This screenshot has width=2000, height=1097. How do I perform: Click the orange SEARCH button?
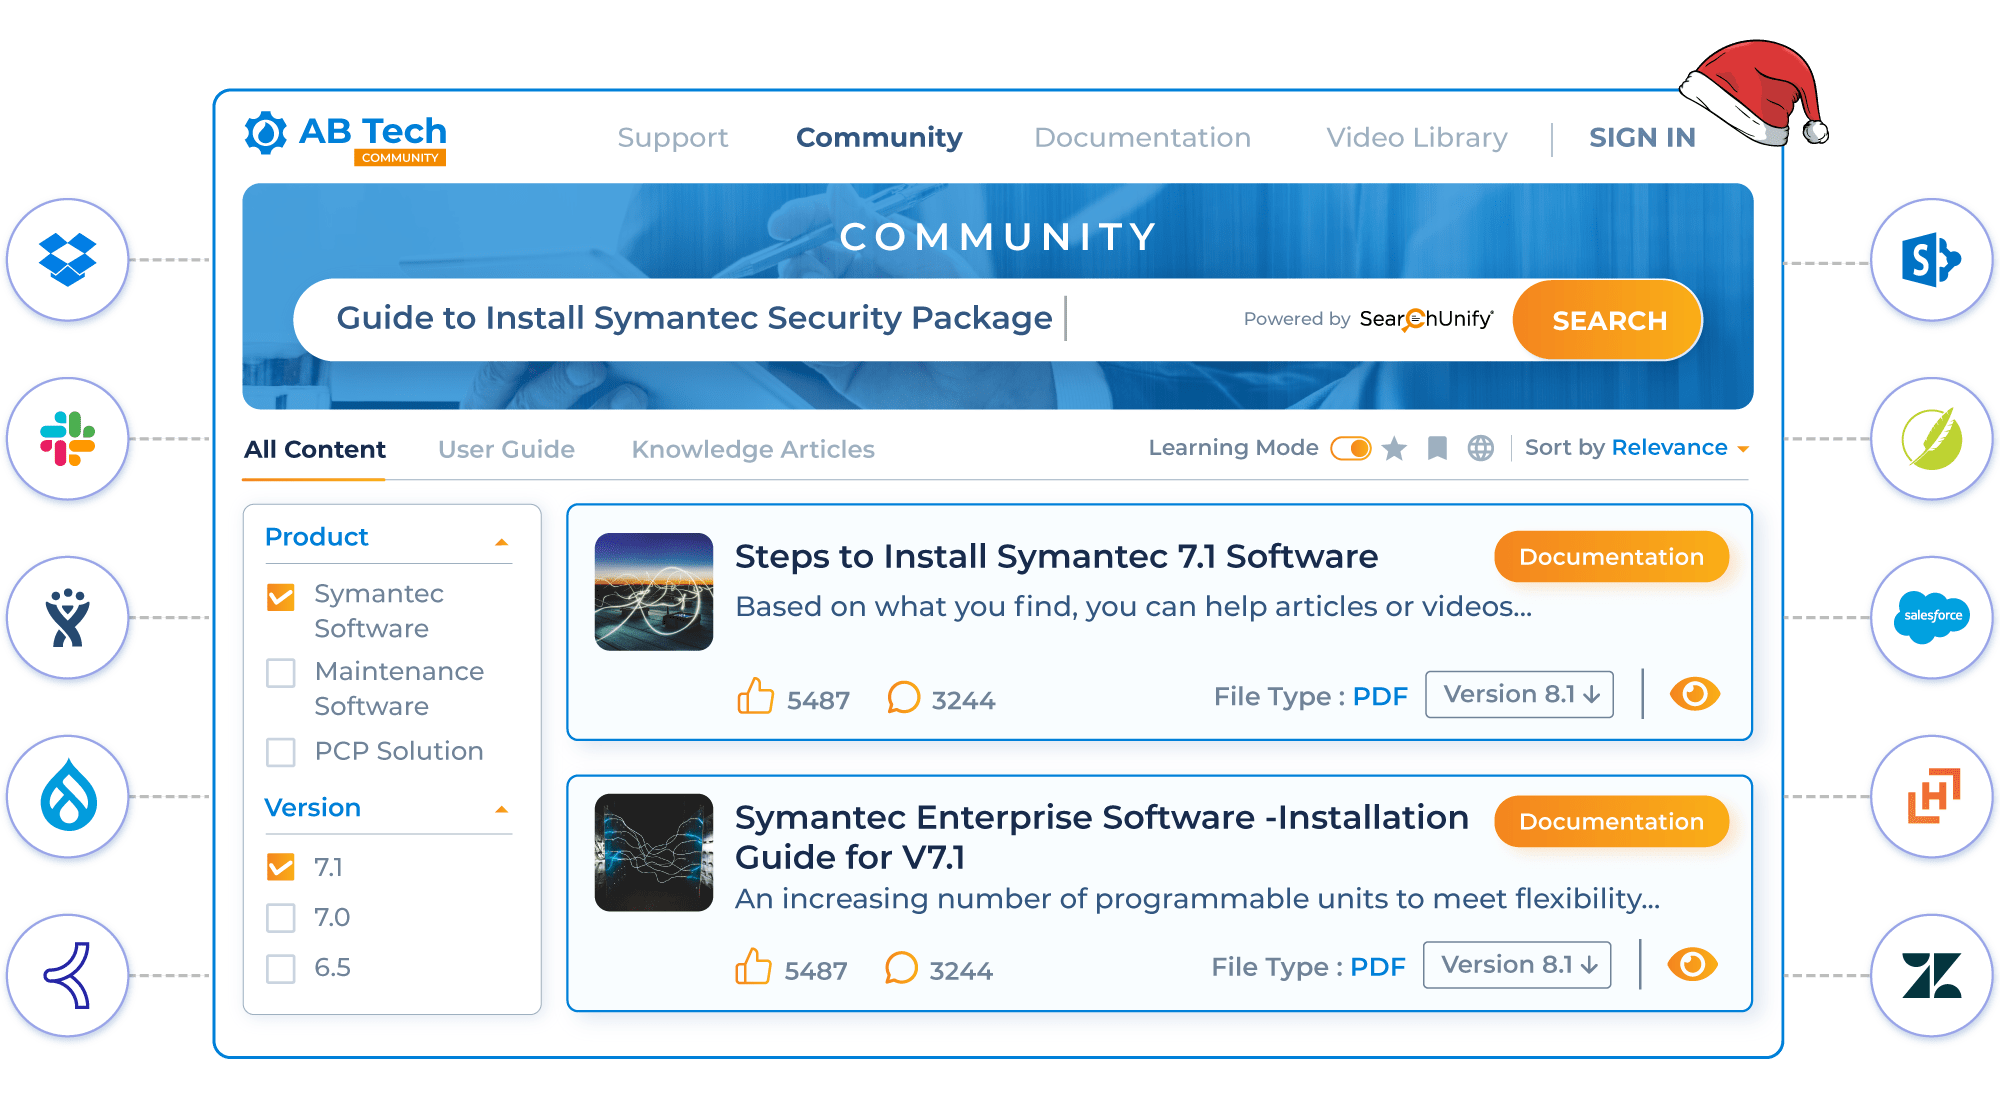coord(1608,320)
